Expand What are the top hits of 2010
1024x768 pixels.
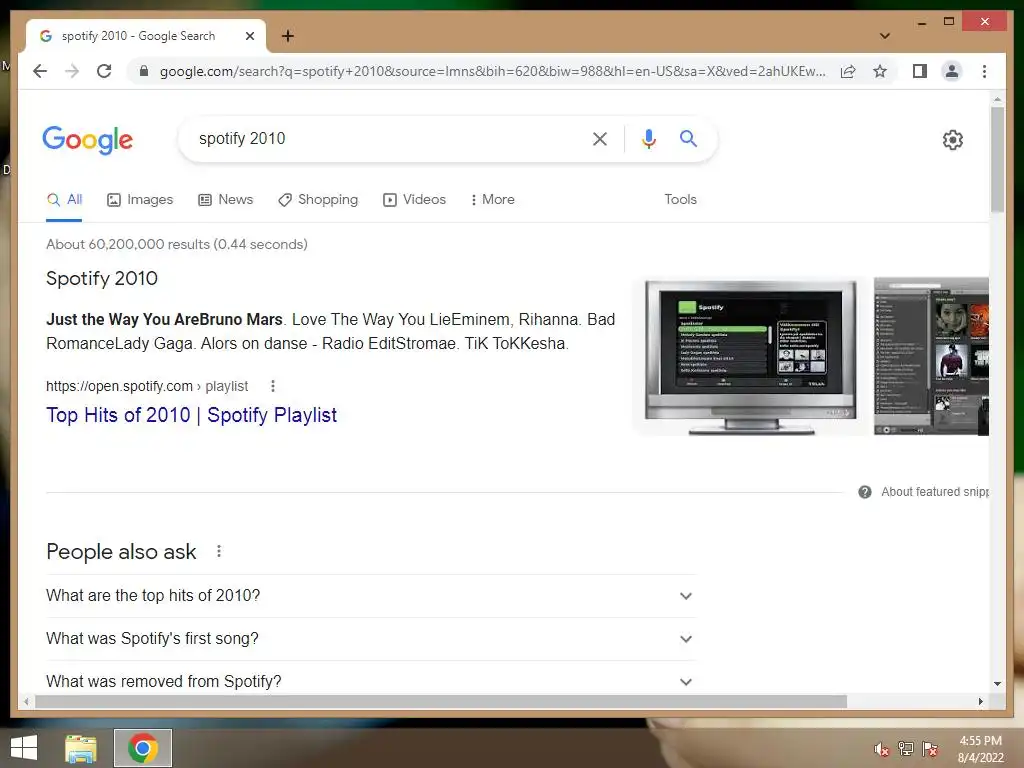371,596
